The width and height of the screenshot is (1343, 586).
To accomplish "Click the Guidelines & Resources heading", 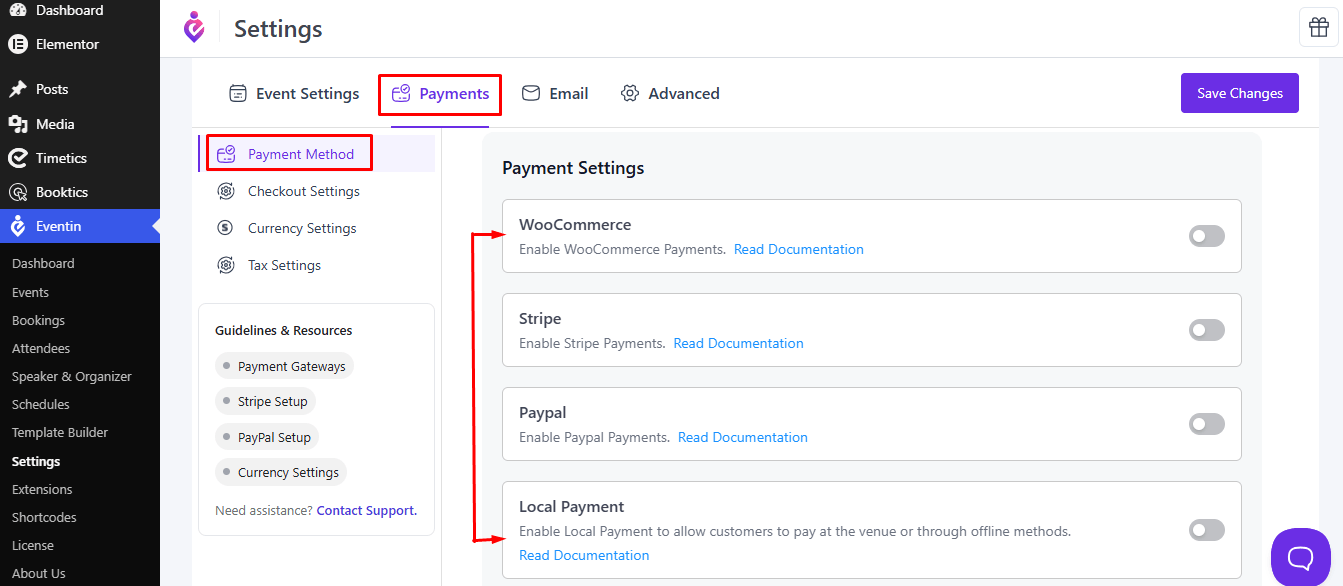I will pos(284,330).
